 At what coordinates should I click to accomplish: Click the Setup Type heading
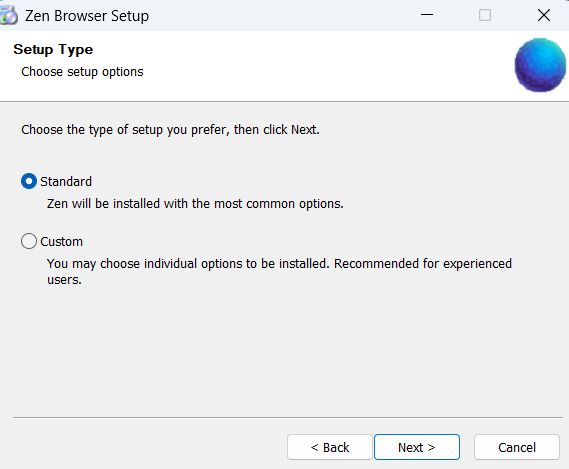coord(53,49)
